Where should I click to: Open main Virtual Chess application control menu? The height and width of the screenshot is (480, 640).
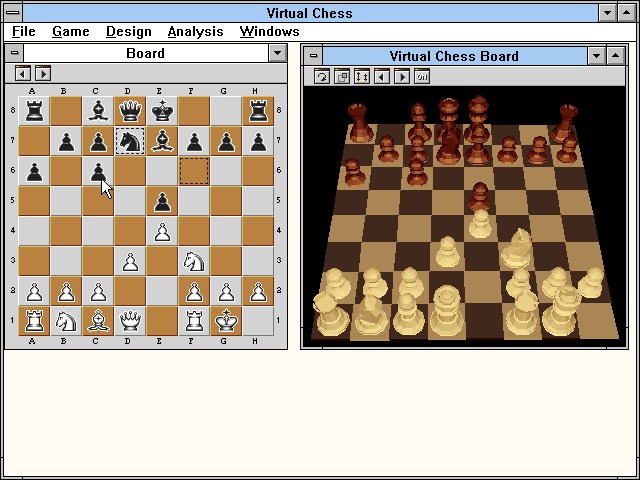coord(11,12)
